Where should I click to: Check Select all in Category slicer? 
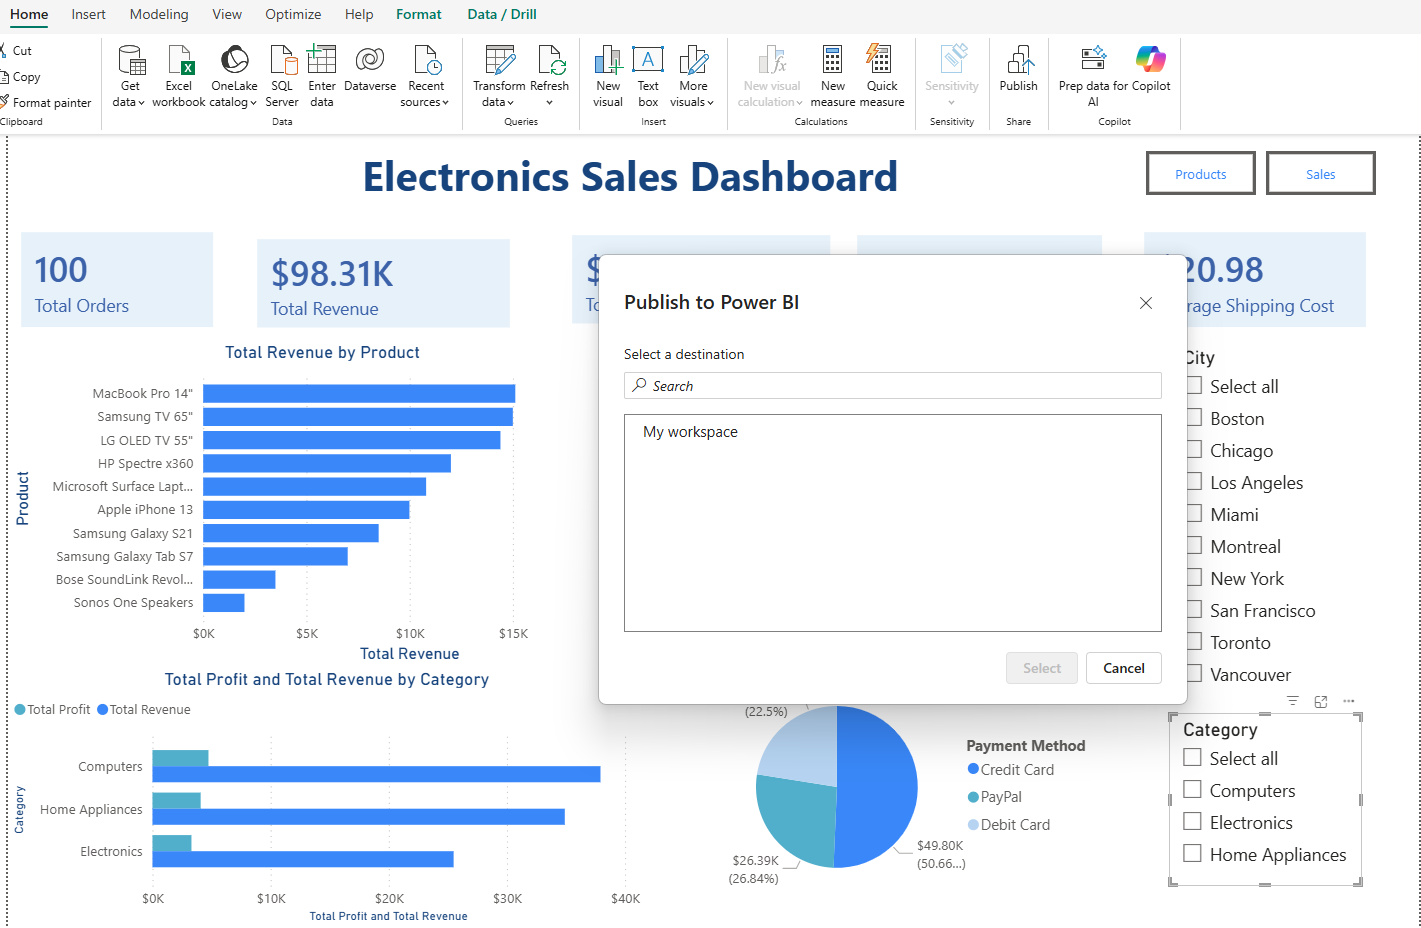tap(1192, 758)
